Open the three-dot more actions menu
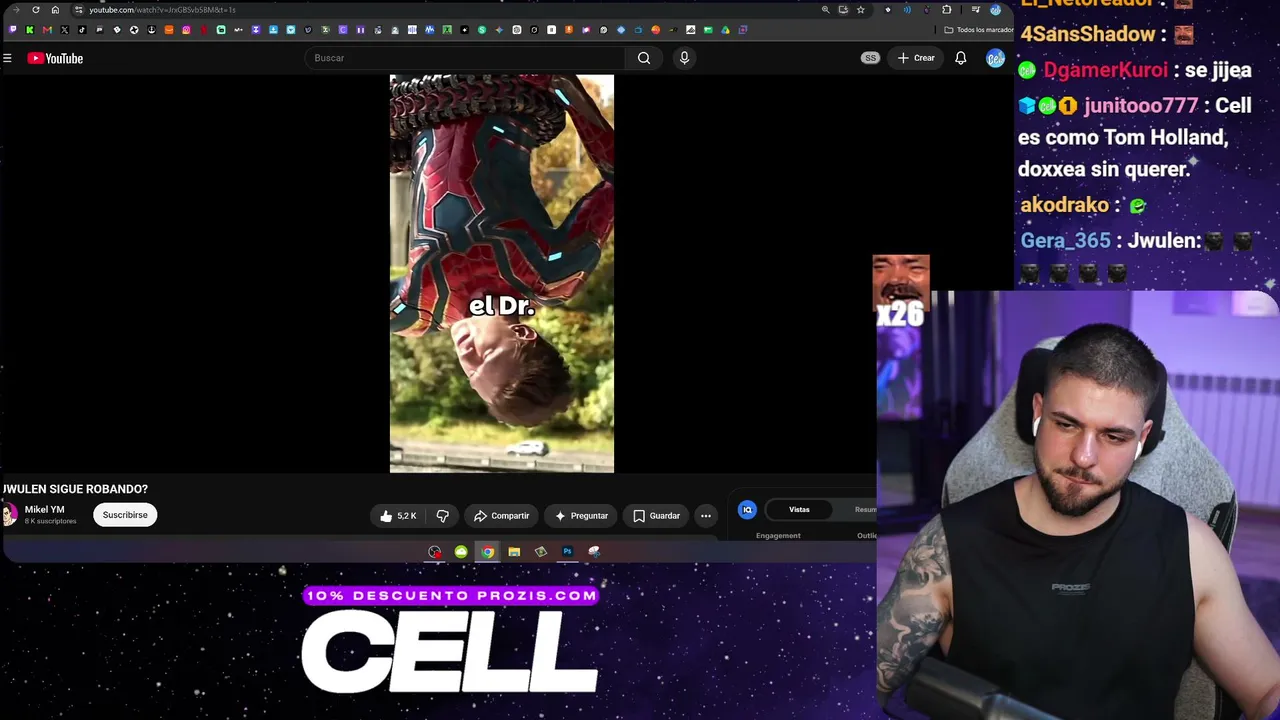Viewport: 1280px width, 720px height. [706, 516]
